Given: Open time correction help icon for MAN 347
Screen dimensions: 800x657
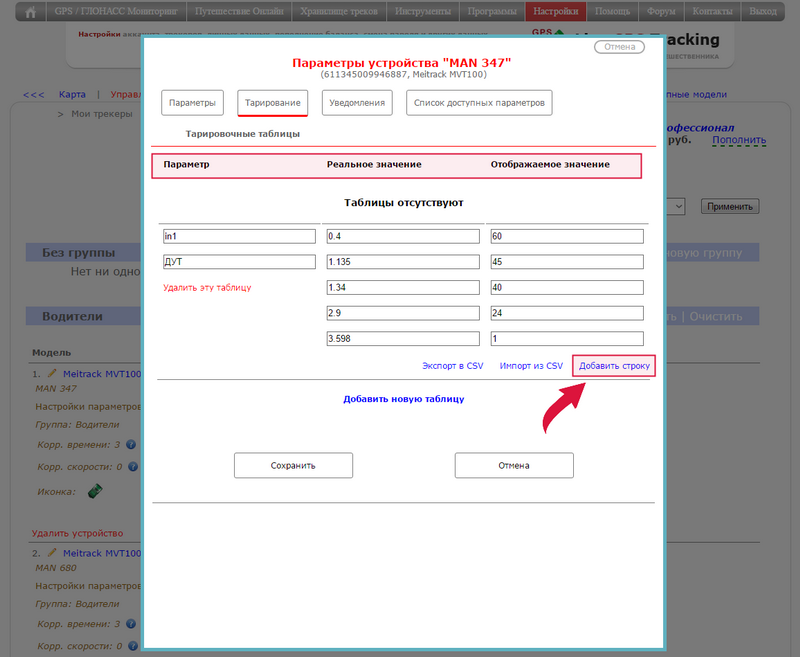Looking at the screenshot, I should click(x=131, y=445).
